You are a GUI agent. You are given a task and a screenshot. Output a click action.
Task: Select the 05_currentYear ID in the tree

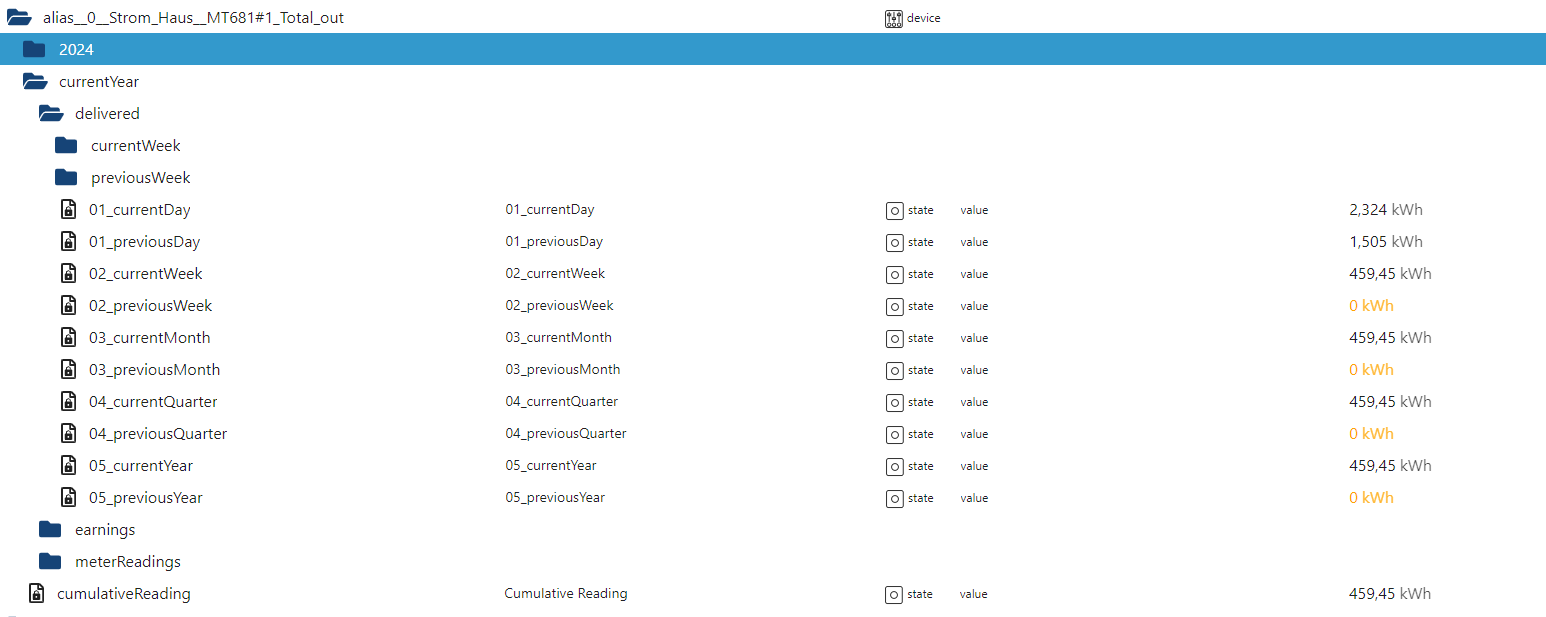point(141,466)
